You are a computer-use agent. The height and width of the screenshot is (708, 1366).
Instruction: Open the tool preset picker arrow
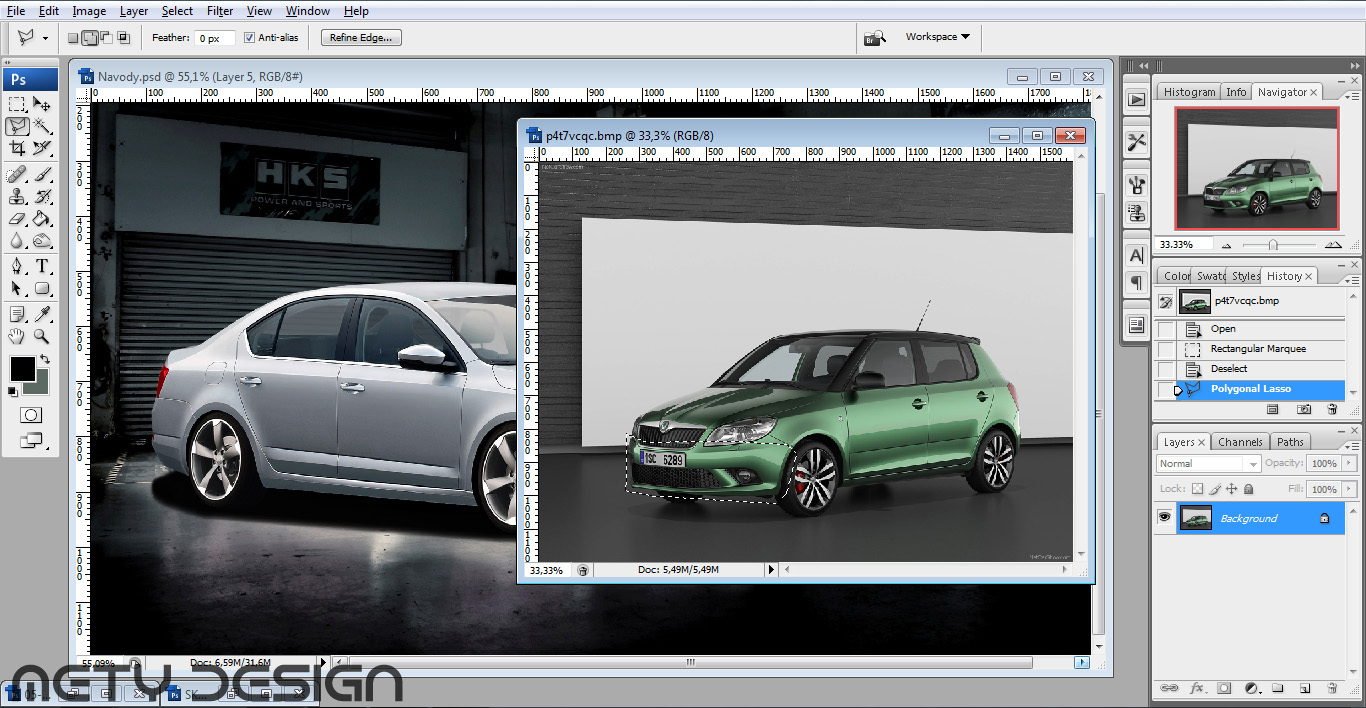tap(45, 38)
